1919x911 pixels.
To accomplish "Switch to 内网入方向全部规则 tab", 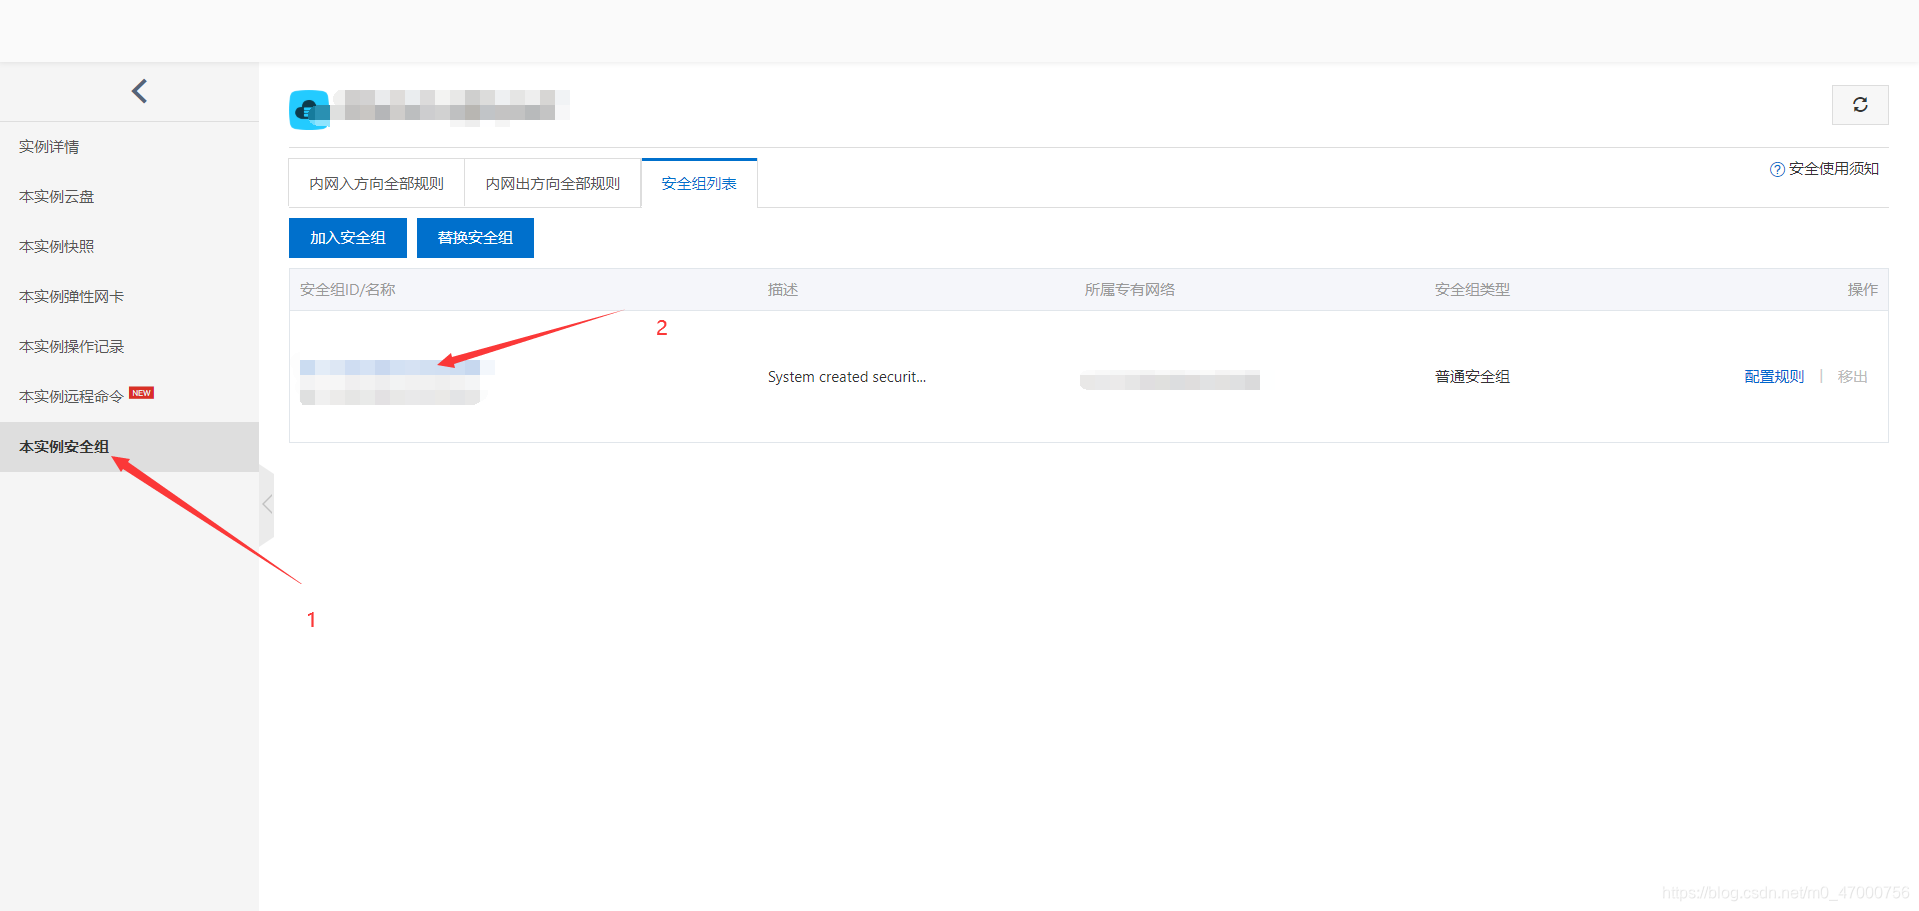I will [x=377, y=183].
